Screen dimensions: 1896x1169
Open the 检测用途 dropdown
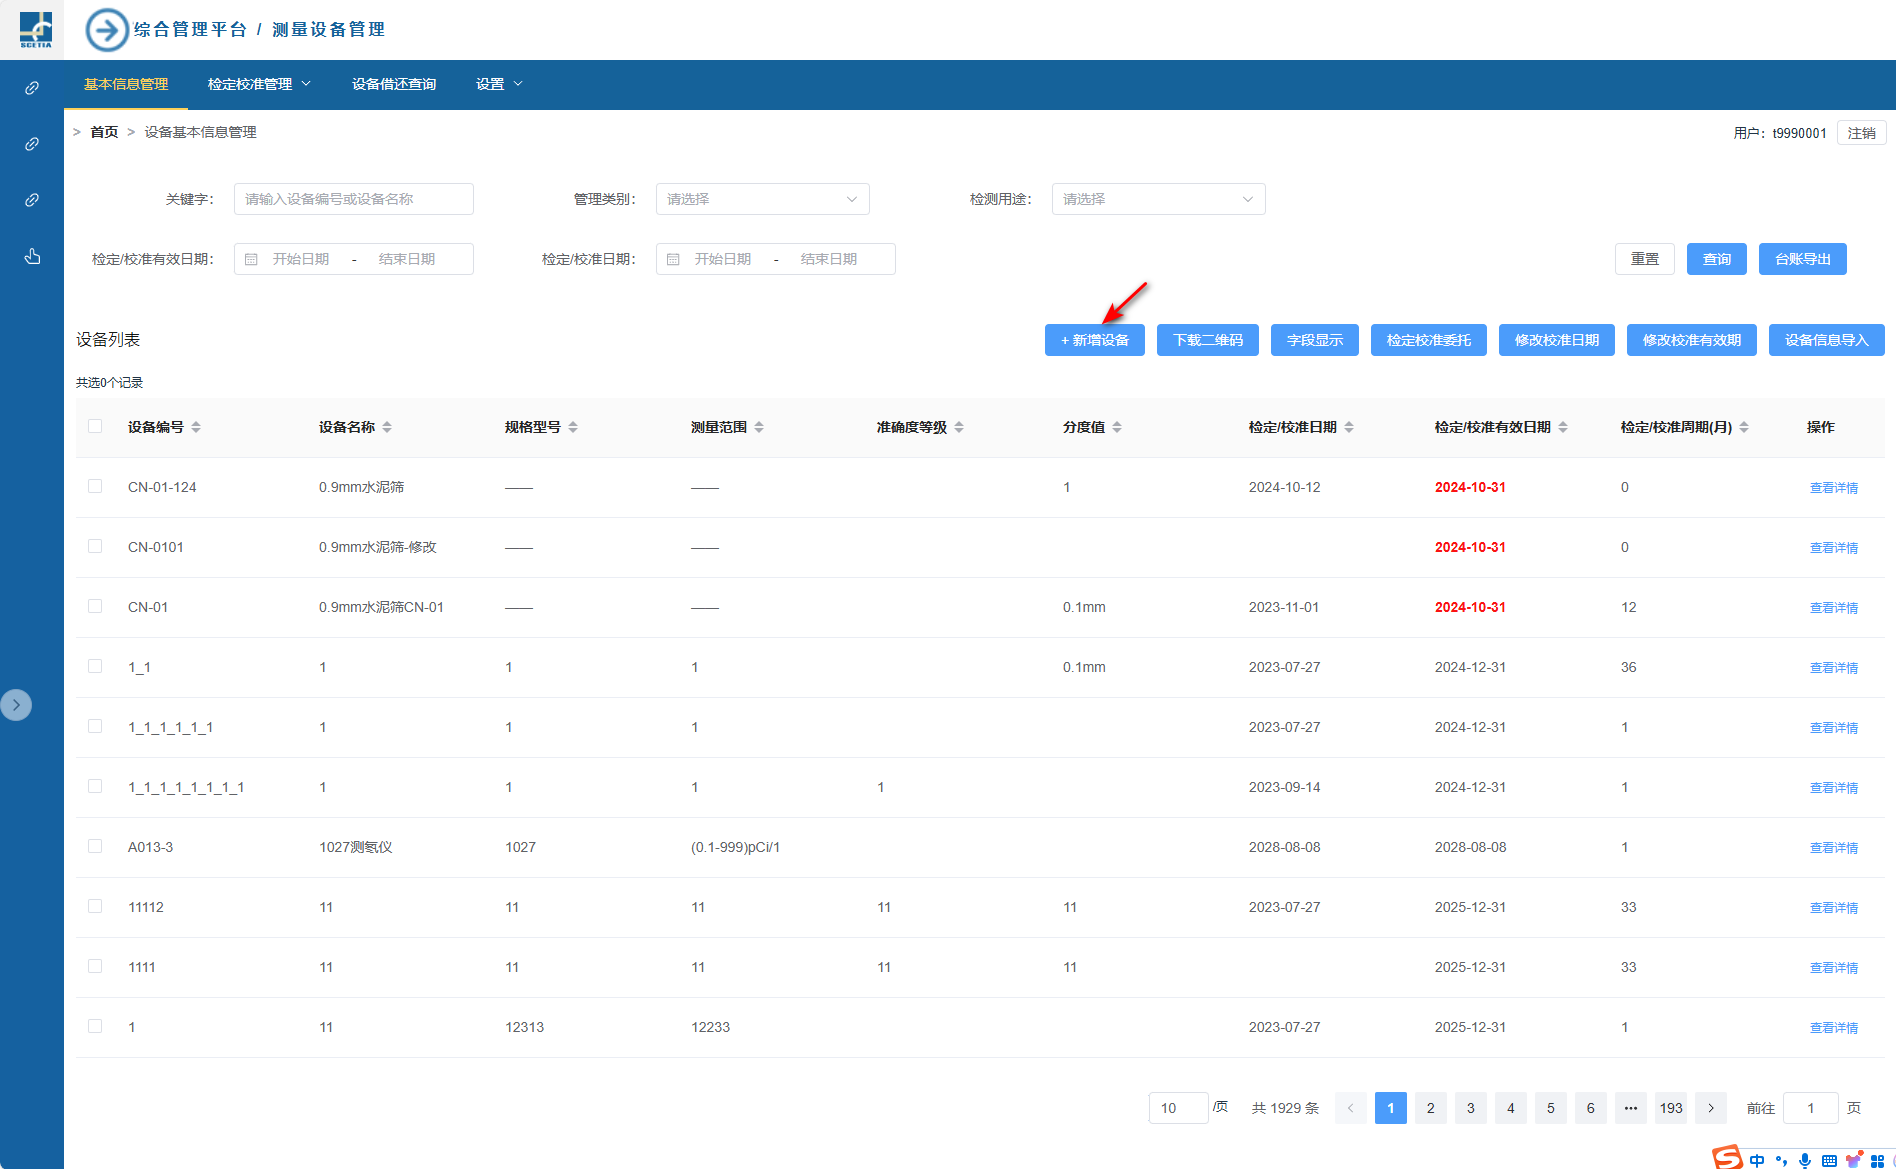1158,199
